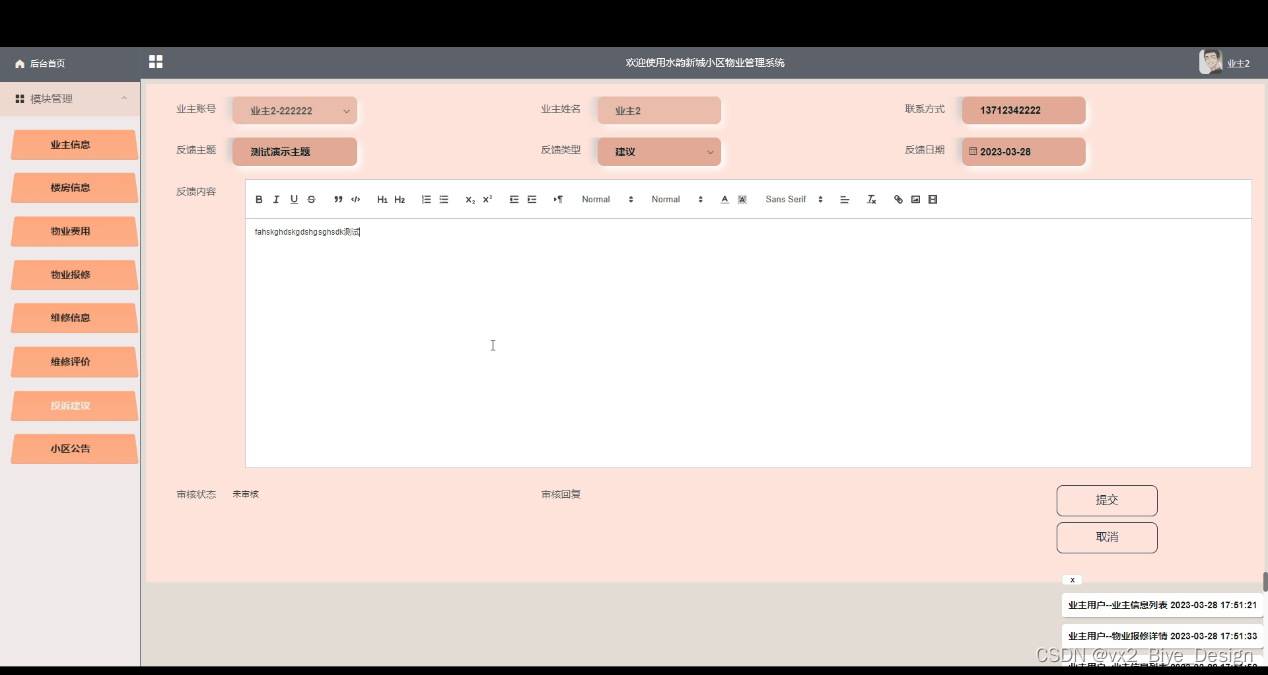The height and width of the screenshot is (675, 1268).
Task: Open the text background color picker
Action: [x=742, y=200]
